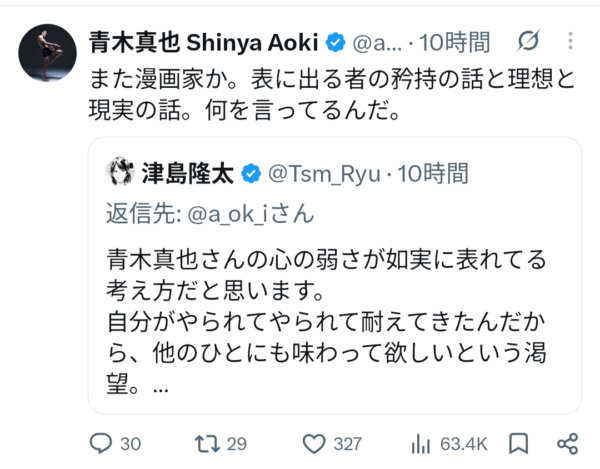
Task: Click the 津島隆太 avatar in quoted tweet
Action: (x=120, y=171)
